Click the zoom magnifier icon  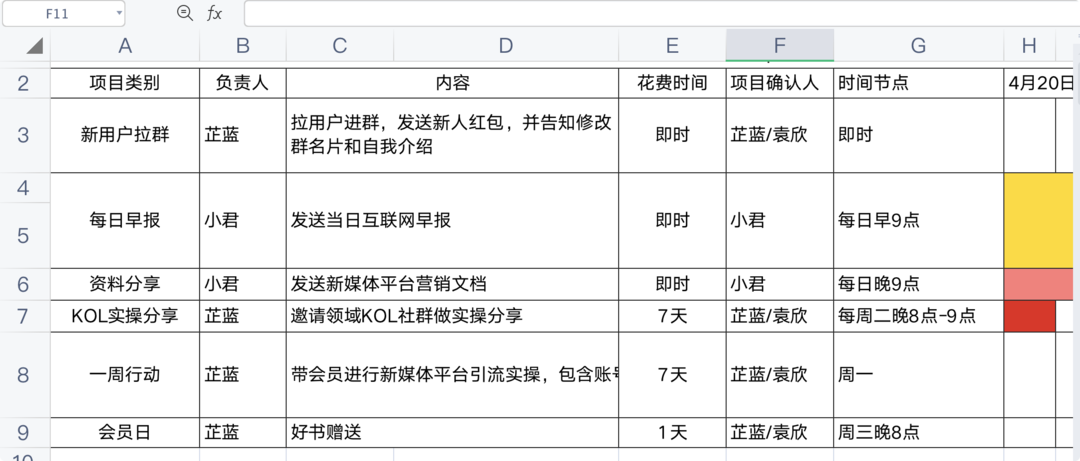(184, 13)
